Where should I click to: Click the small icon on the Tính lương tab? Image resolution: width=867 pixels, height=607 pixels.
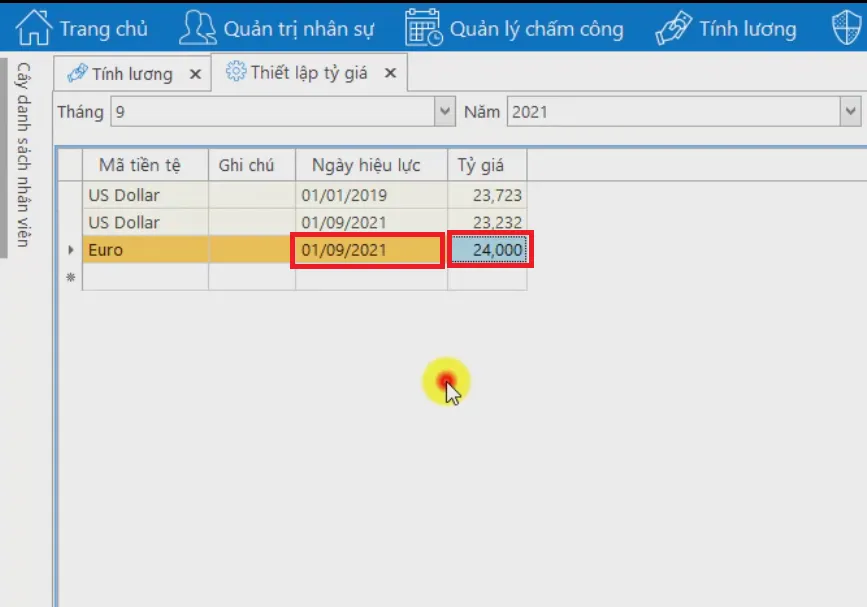pyautogui.click(x=77, y=73)
